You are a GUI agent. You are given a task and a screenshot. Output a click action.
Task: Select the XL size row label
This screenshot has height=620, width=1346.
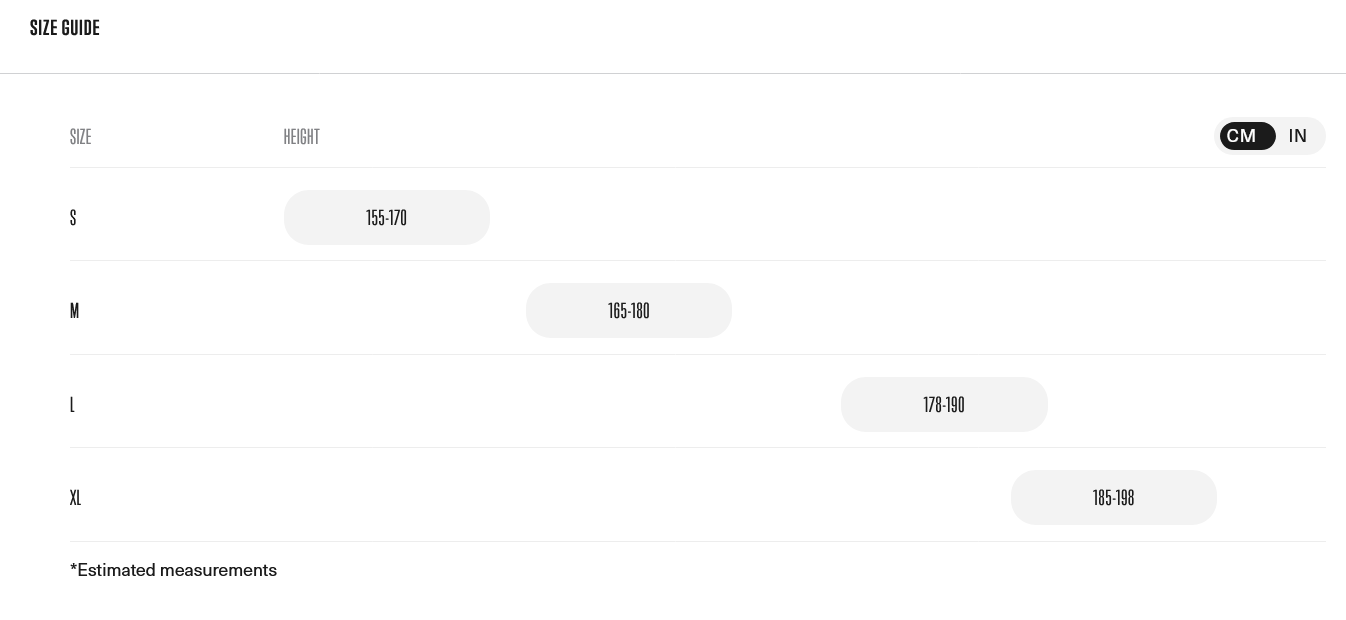[x=75, y=498]
